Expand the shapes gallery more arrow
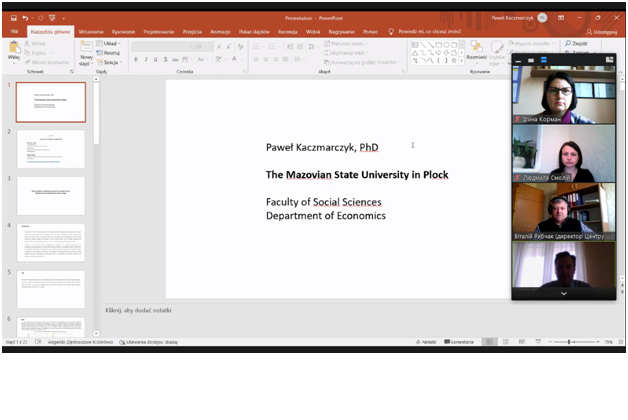The height and width of the screenshot is (420, 628). (462, 61)
